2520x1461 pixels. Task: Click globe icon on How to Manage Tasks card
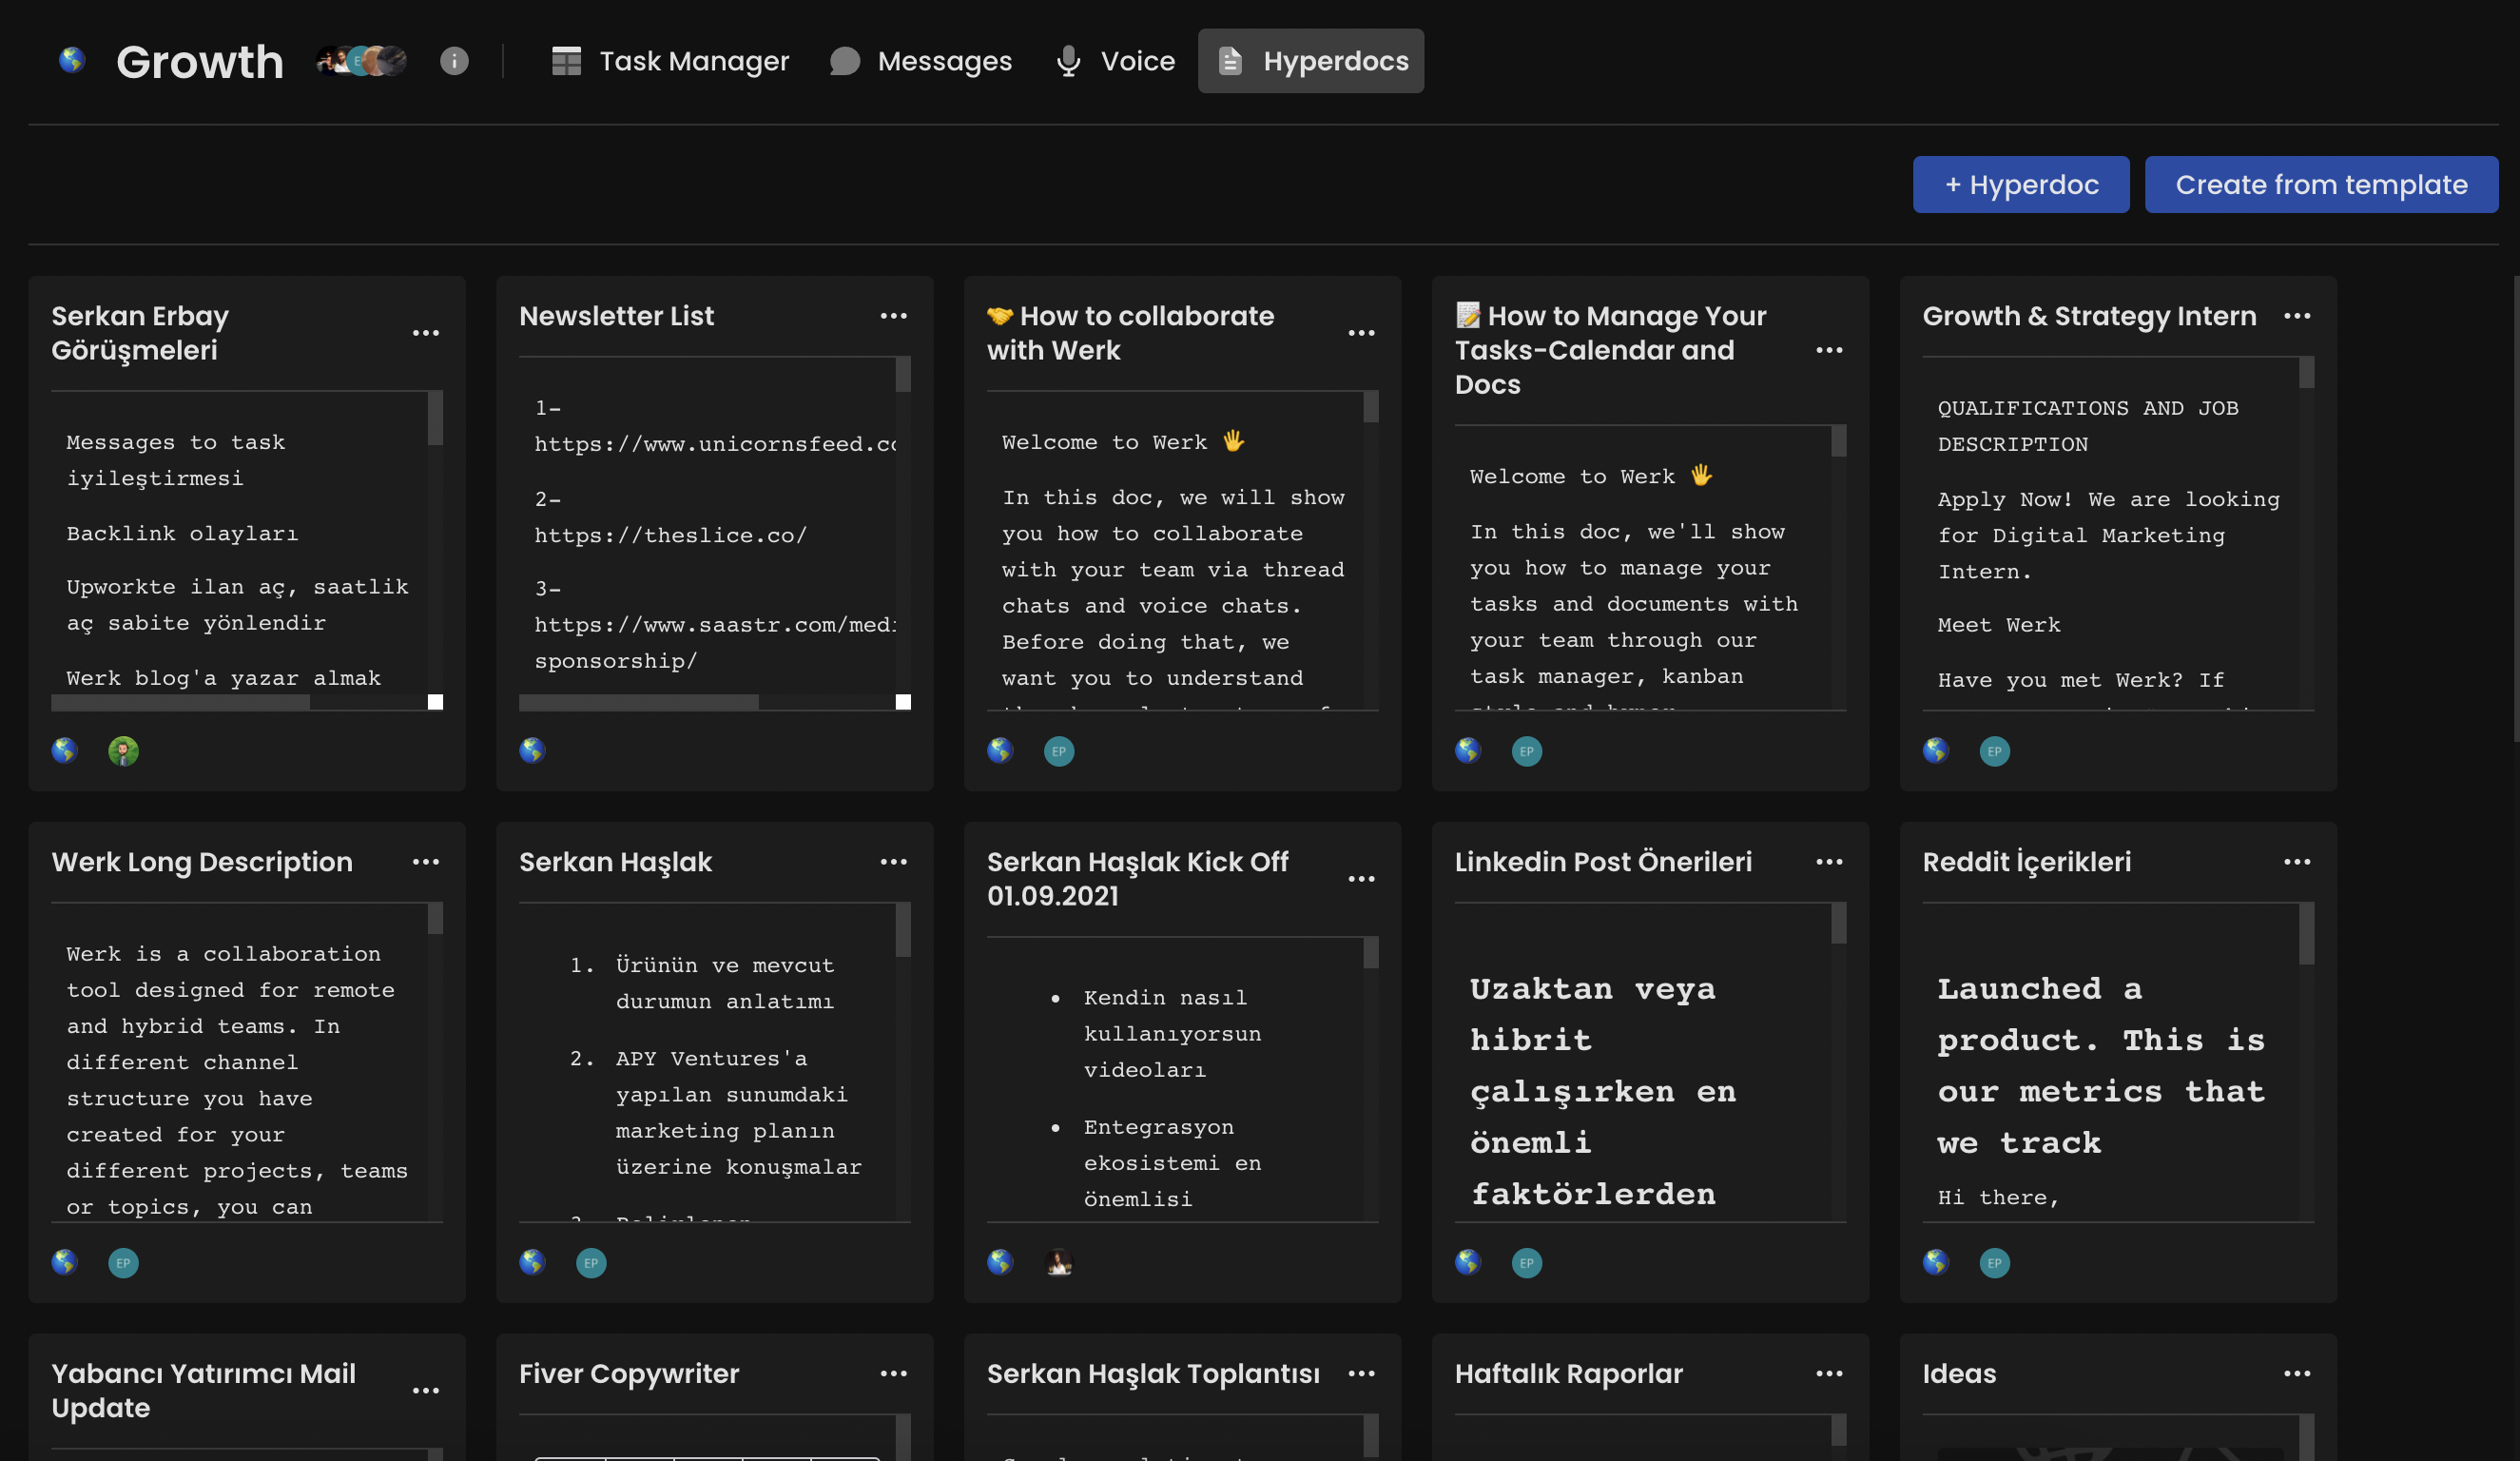coord(1469,750)
